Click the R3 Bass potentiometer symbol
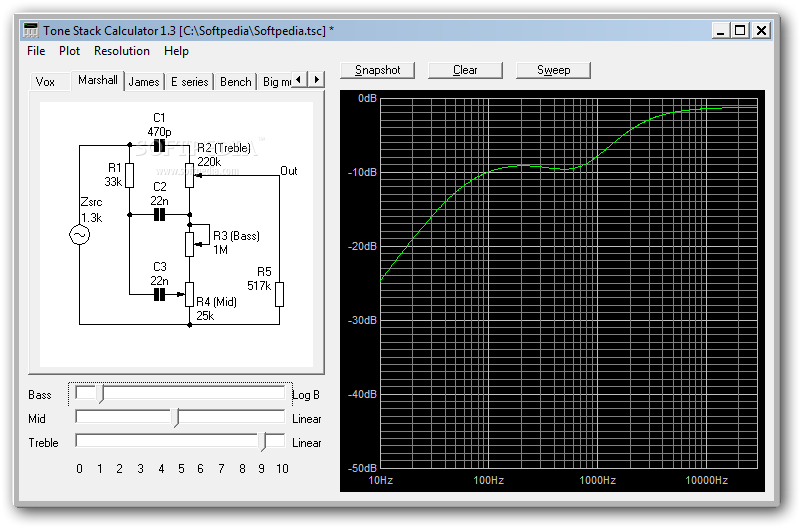801x528 pixels. pos(190,245)
